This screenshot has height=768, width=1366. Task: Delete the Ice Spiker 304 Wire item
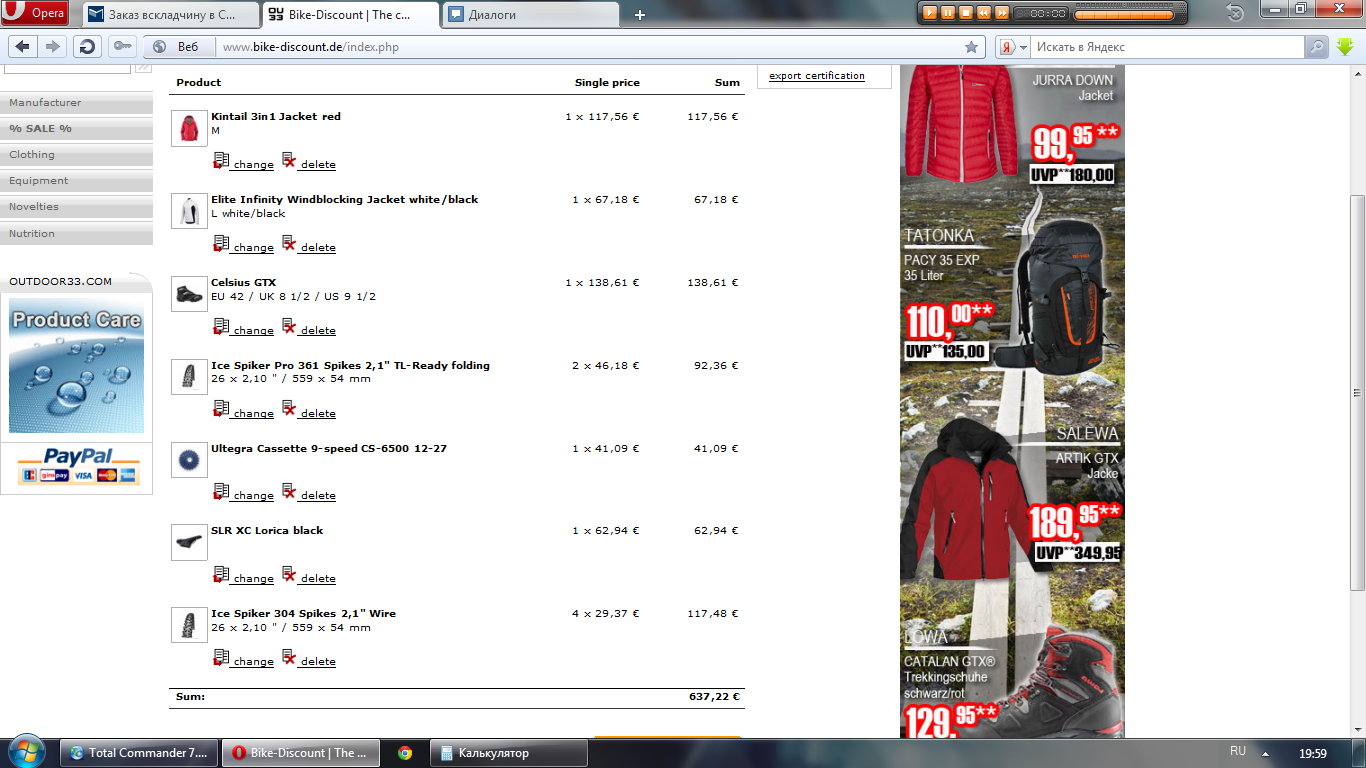point(309,659)
